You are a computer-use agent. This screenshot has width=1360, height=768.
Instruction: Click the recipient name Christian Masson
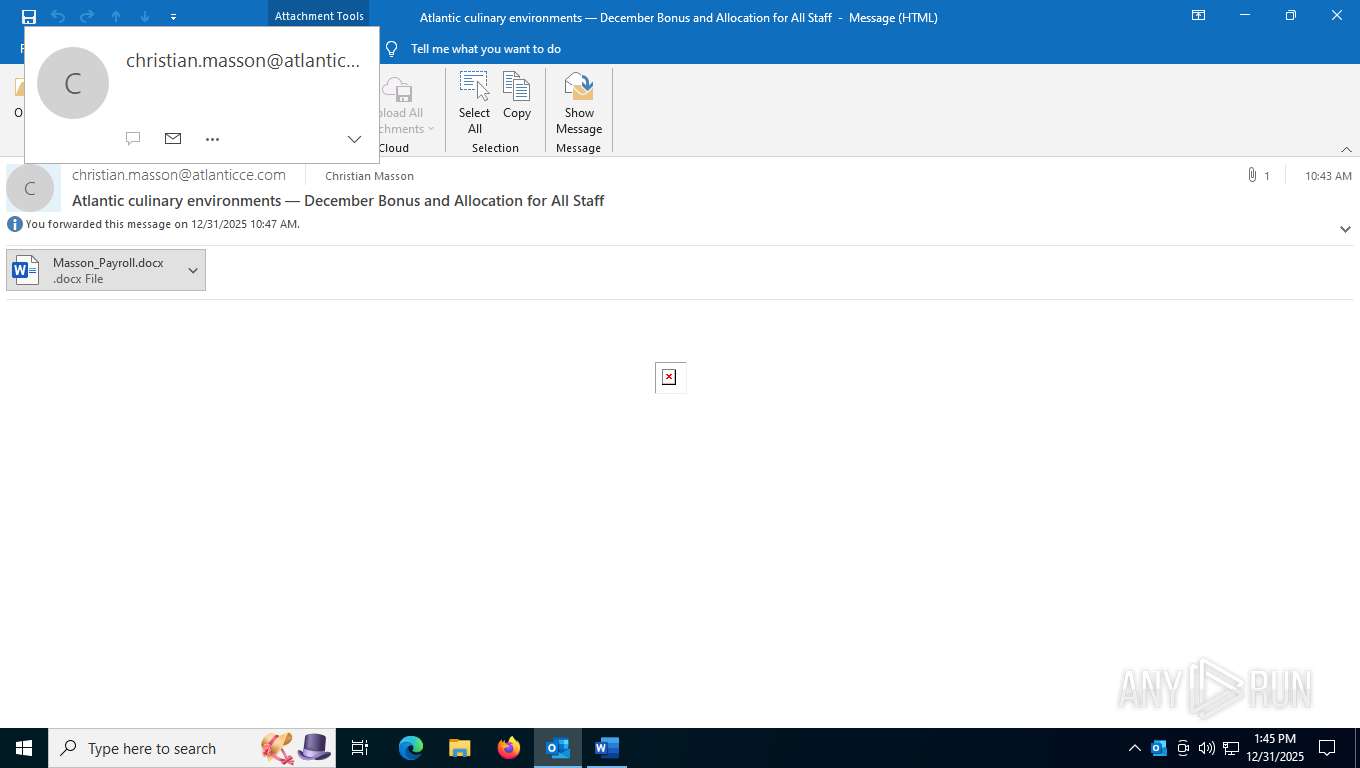(x=369, y=176)
